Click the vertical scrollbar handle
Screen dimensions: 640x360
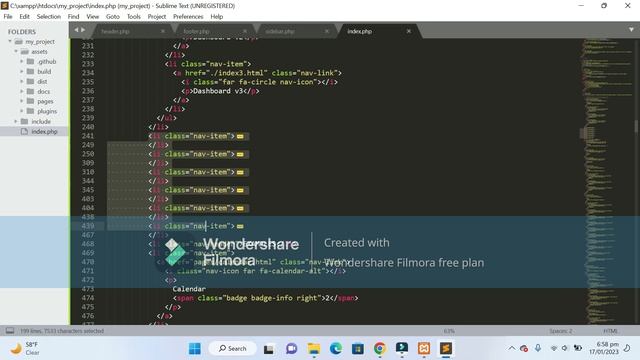tap(636, 127)
